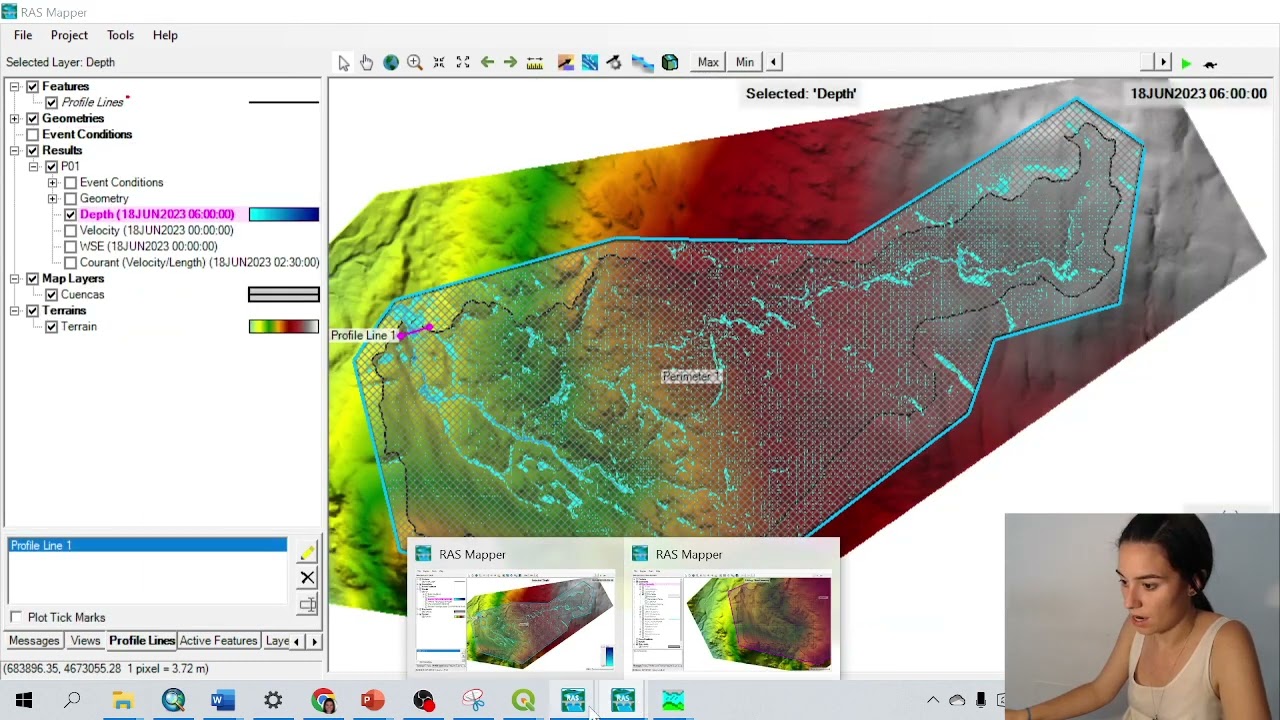Open Windows Settings gear in taskbar
This screenshot has height=720, width=1280.
coord(272,701)
